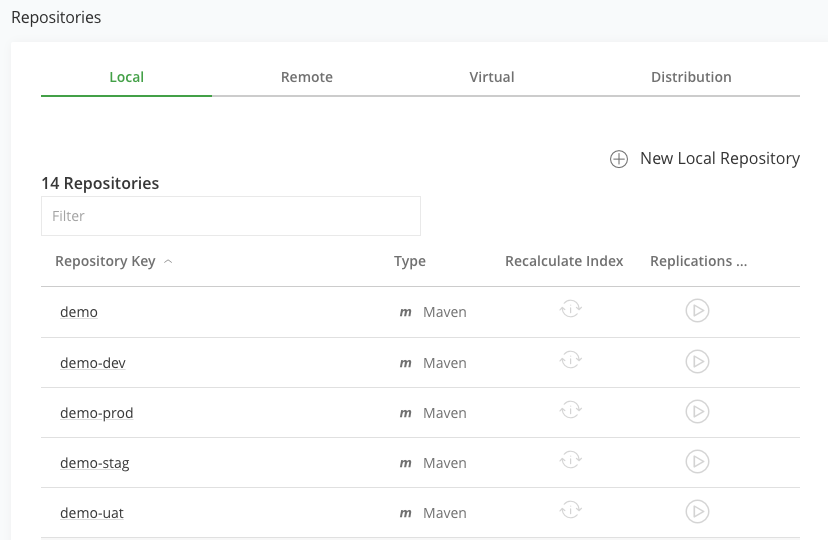Viewport: 828px width, 540px height.
Task: Switch to the Remote tab
Action: click(307, 77)
